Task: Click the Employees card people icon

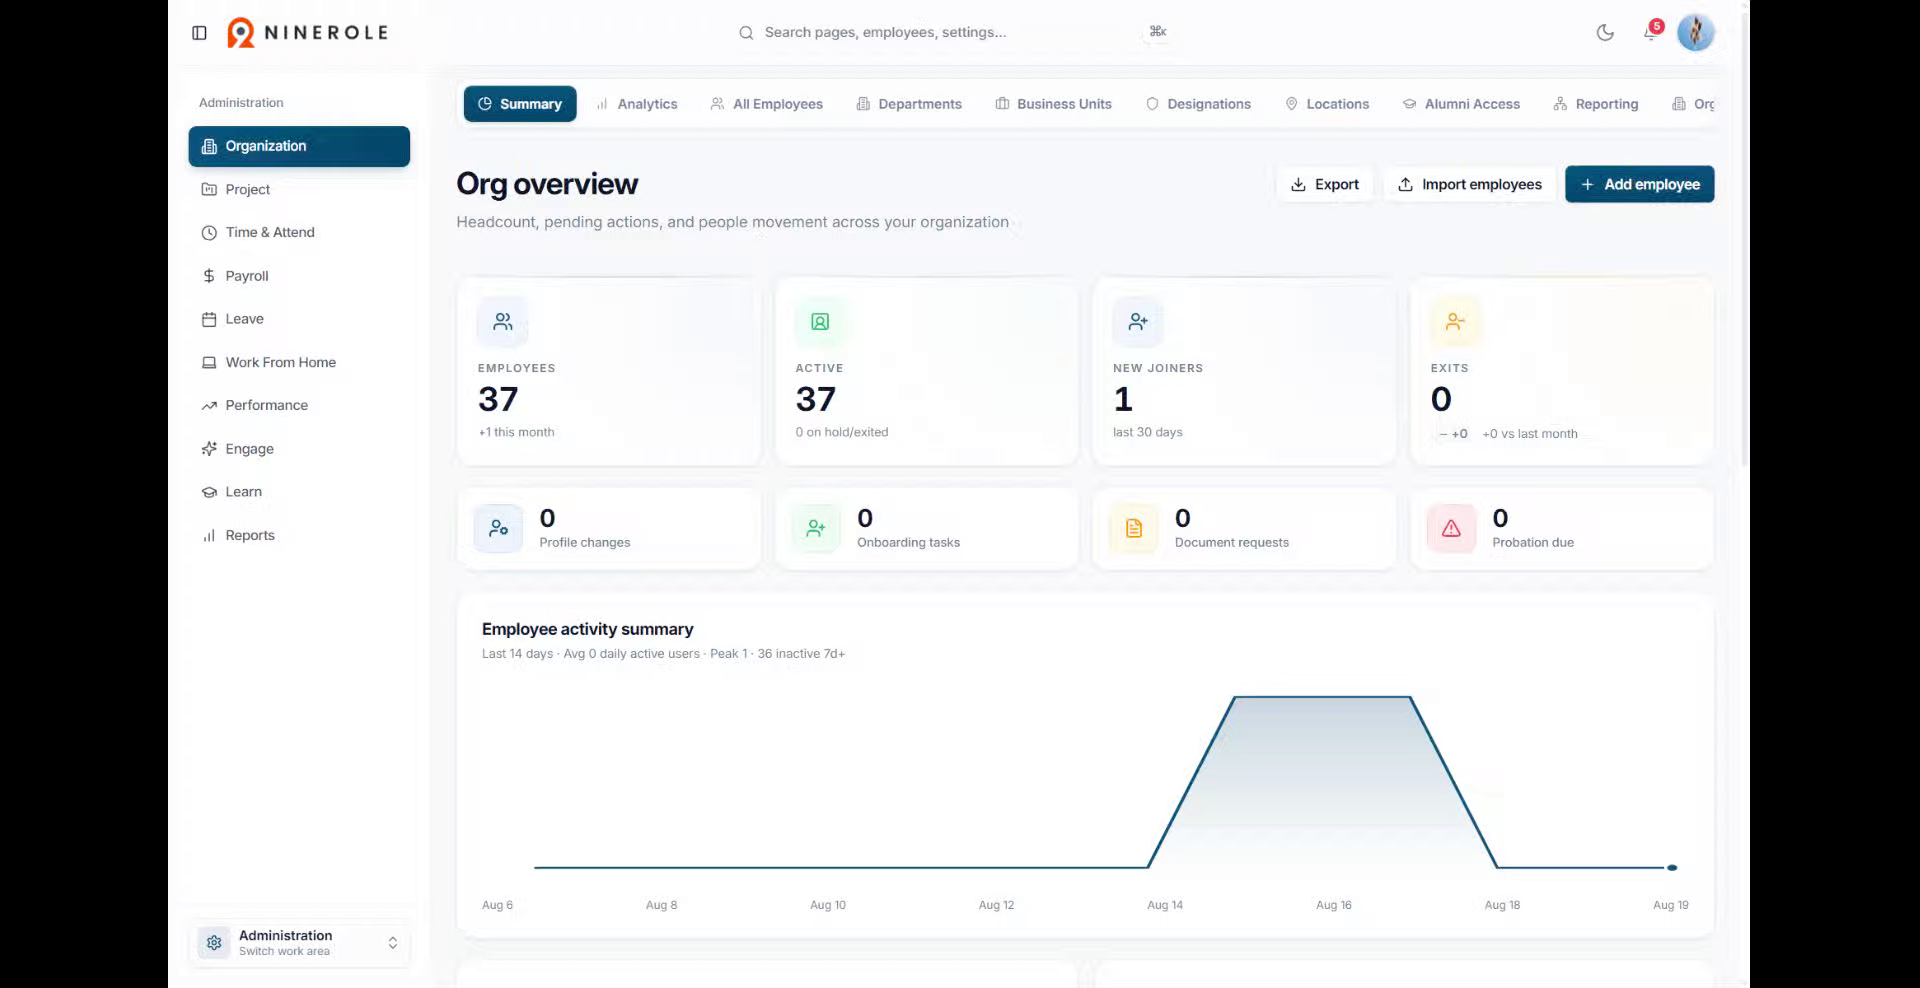Action: pos(503,322)
